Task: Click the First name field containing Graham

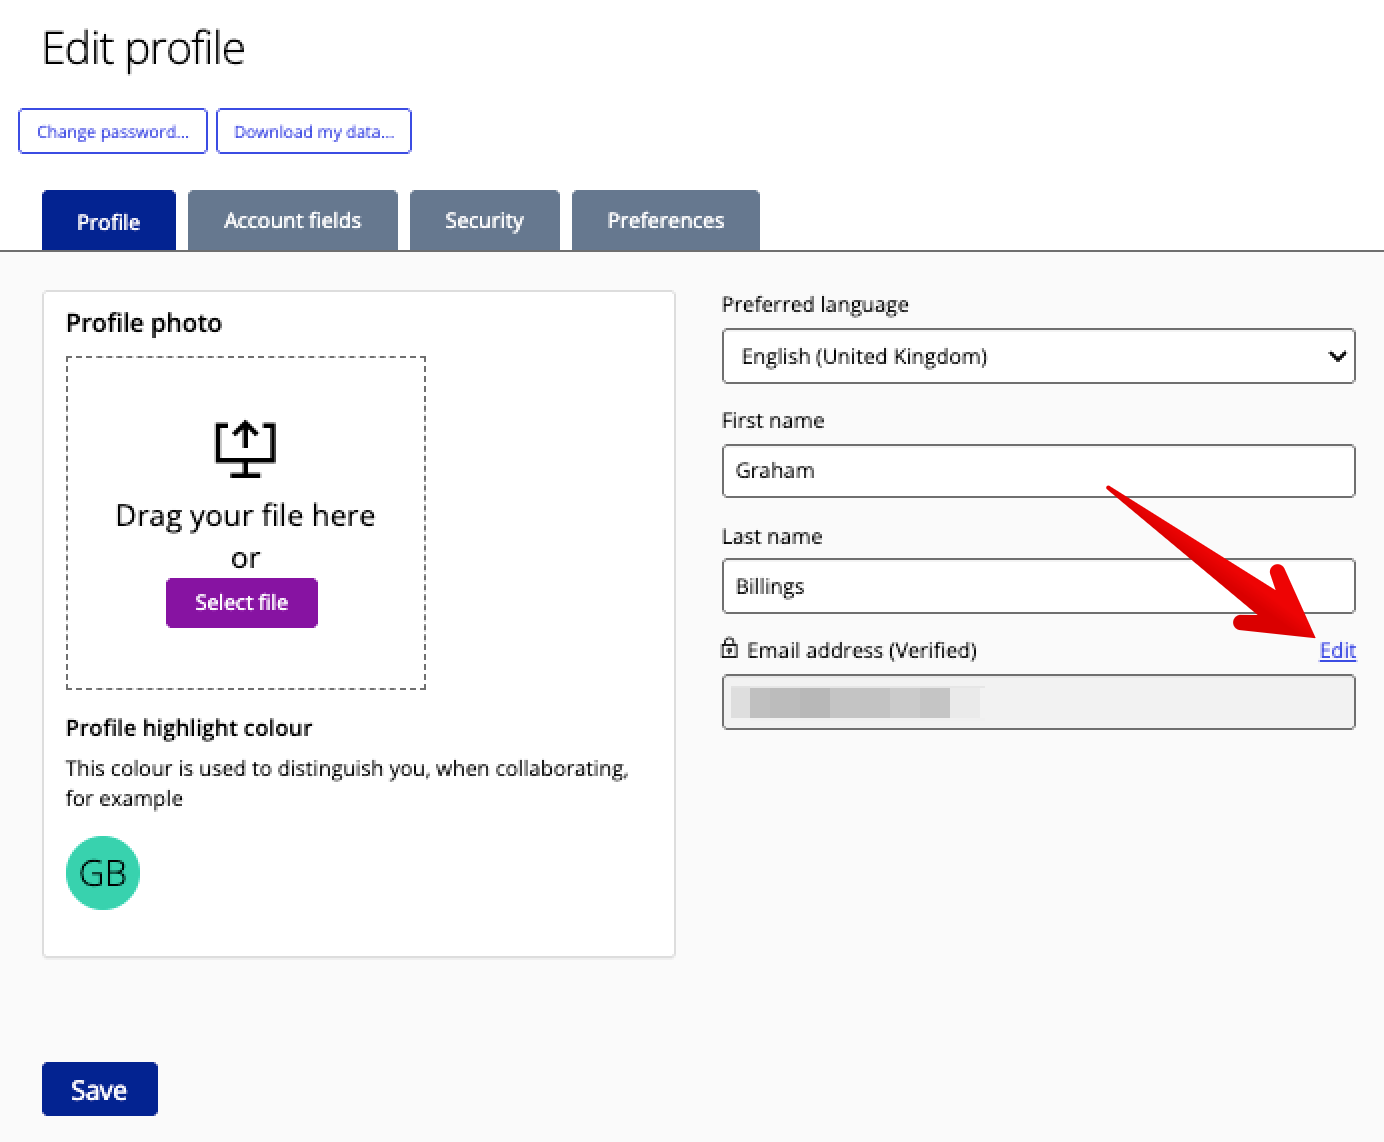Action: (1038, 471)
